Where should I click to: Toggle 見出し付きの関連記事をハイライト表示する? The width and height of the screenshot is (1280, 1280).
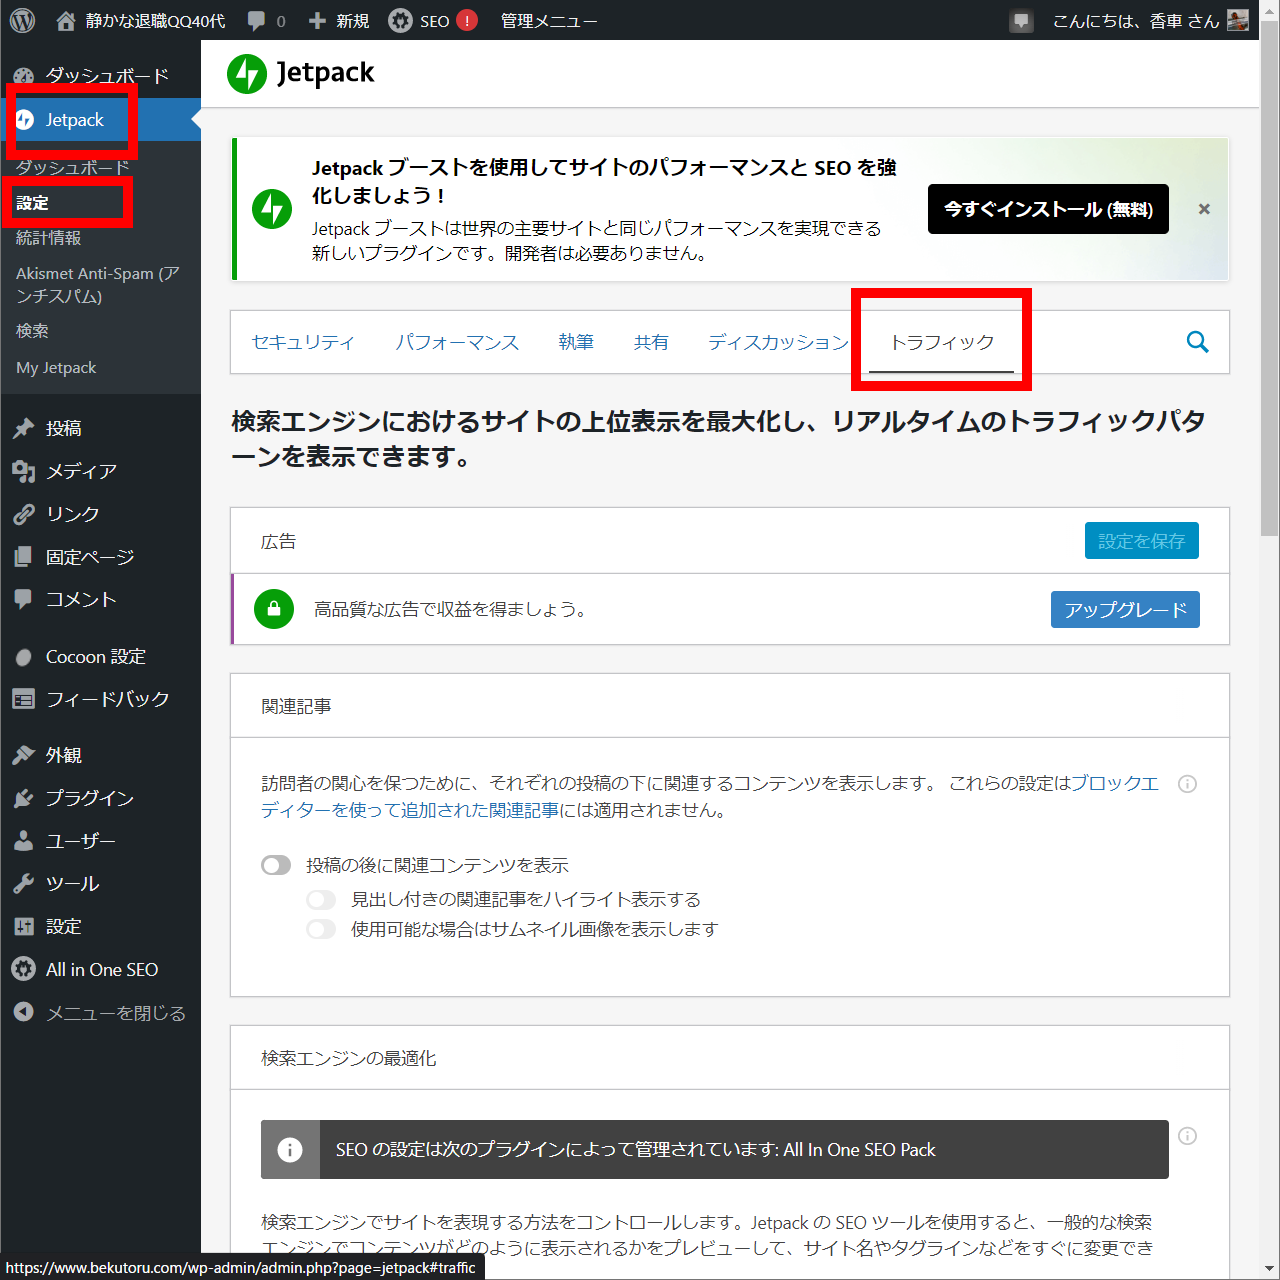pos(321,900)
